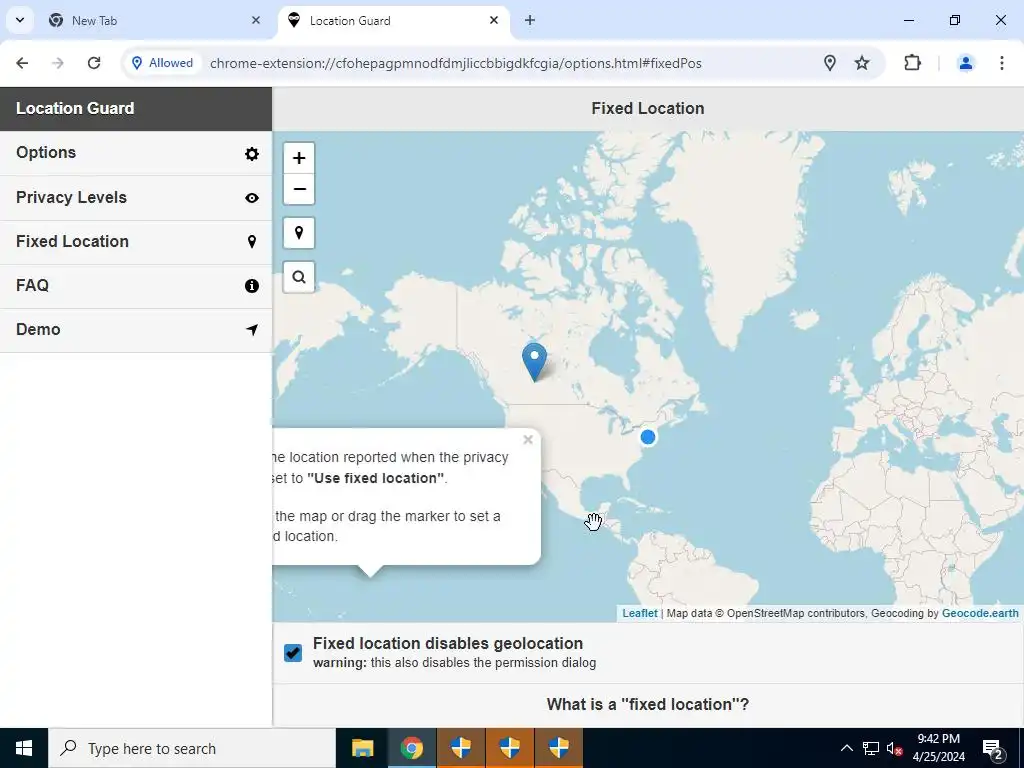Click the muted volume tray icon
Viewport: 1024px width, 768px height.
(x=894, y=748)
